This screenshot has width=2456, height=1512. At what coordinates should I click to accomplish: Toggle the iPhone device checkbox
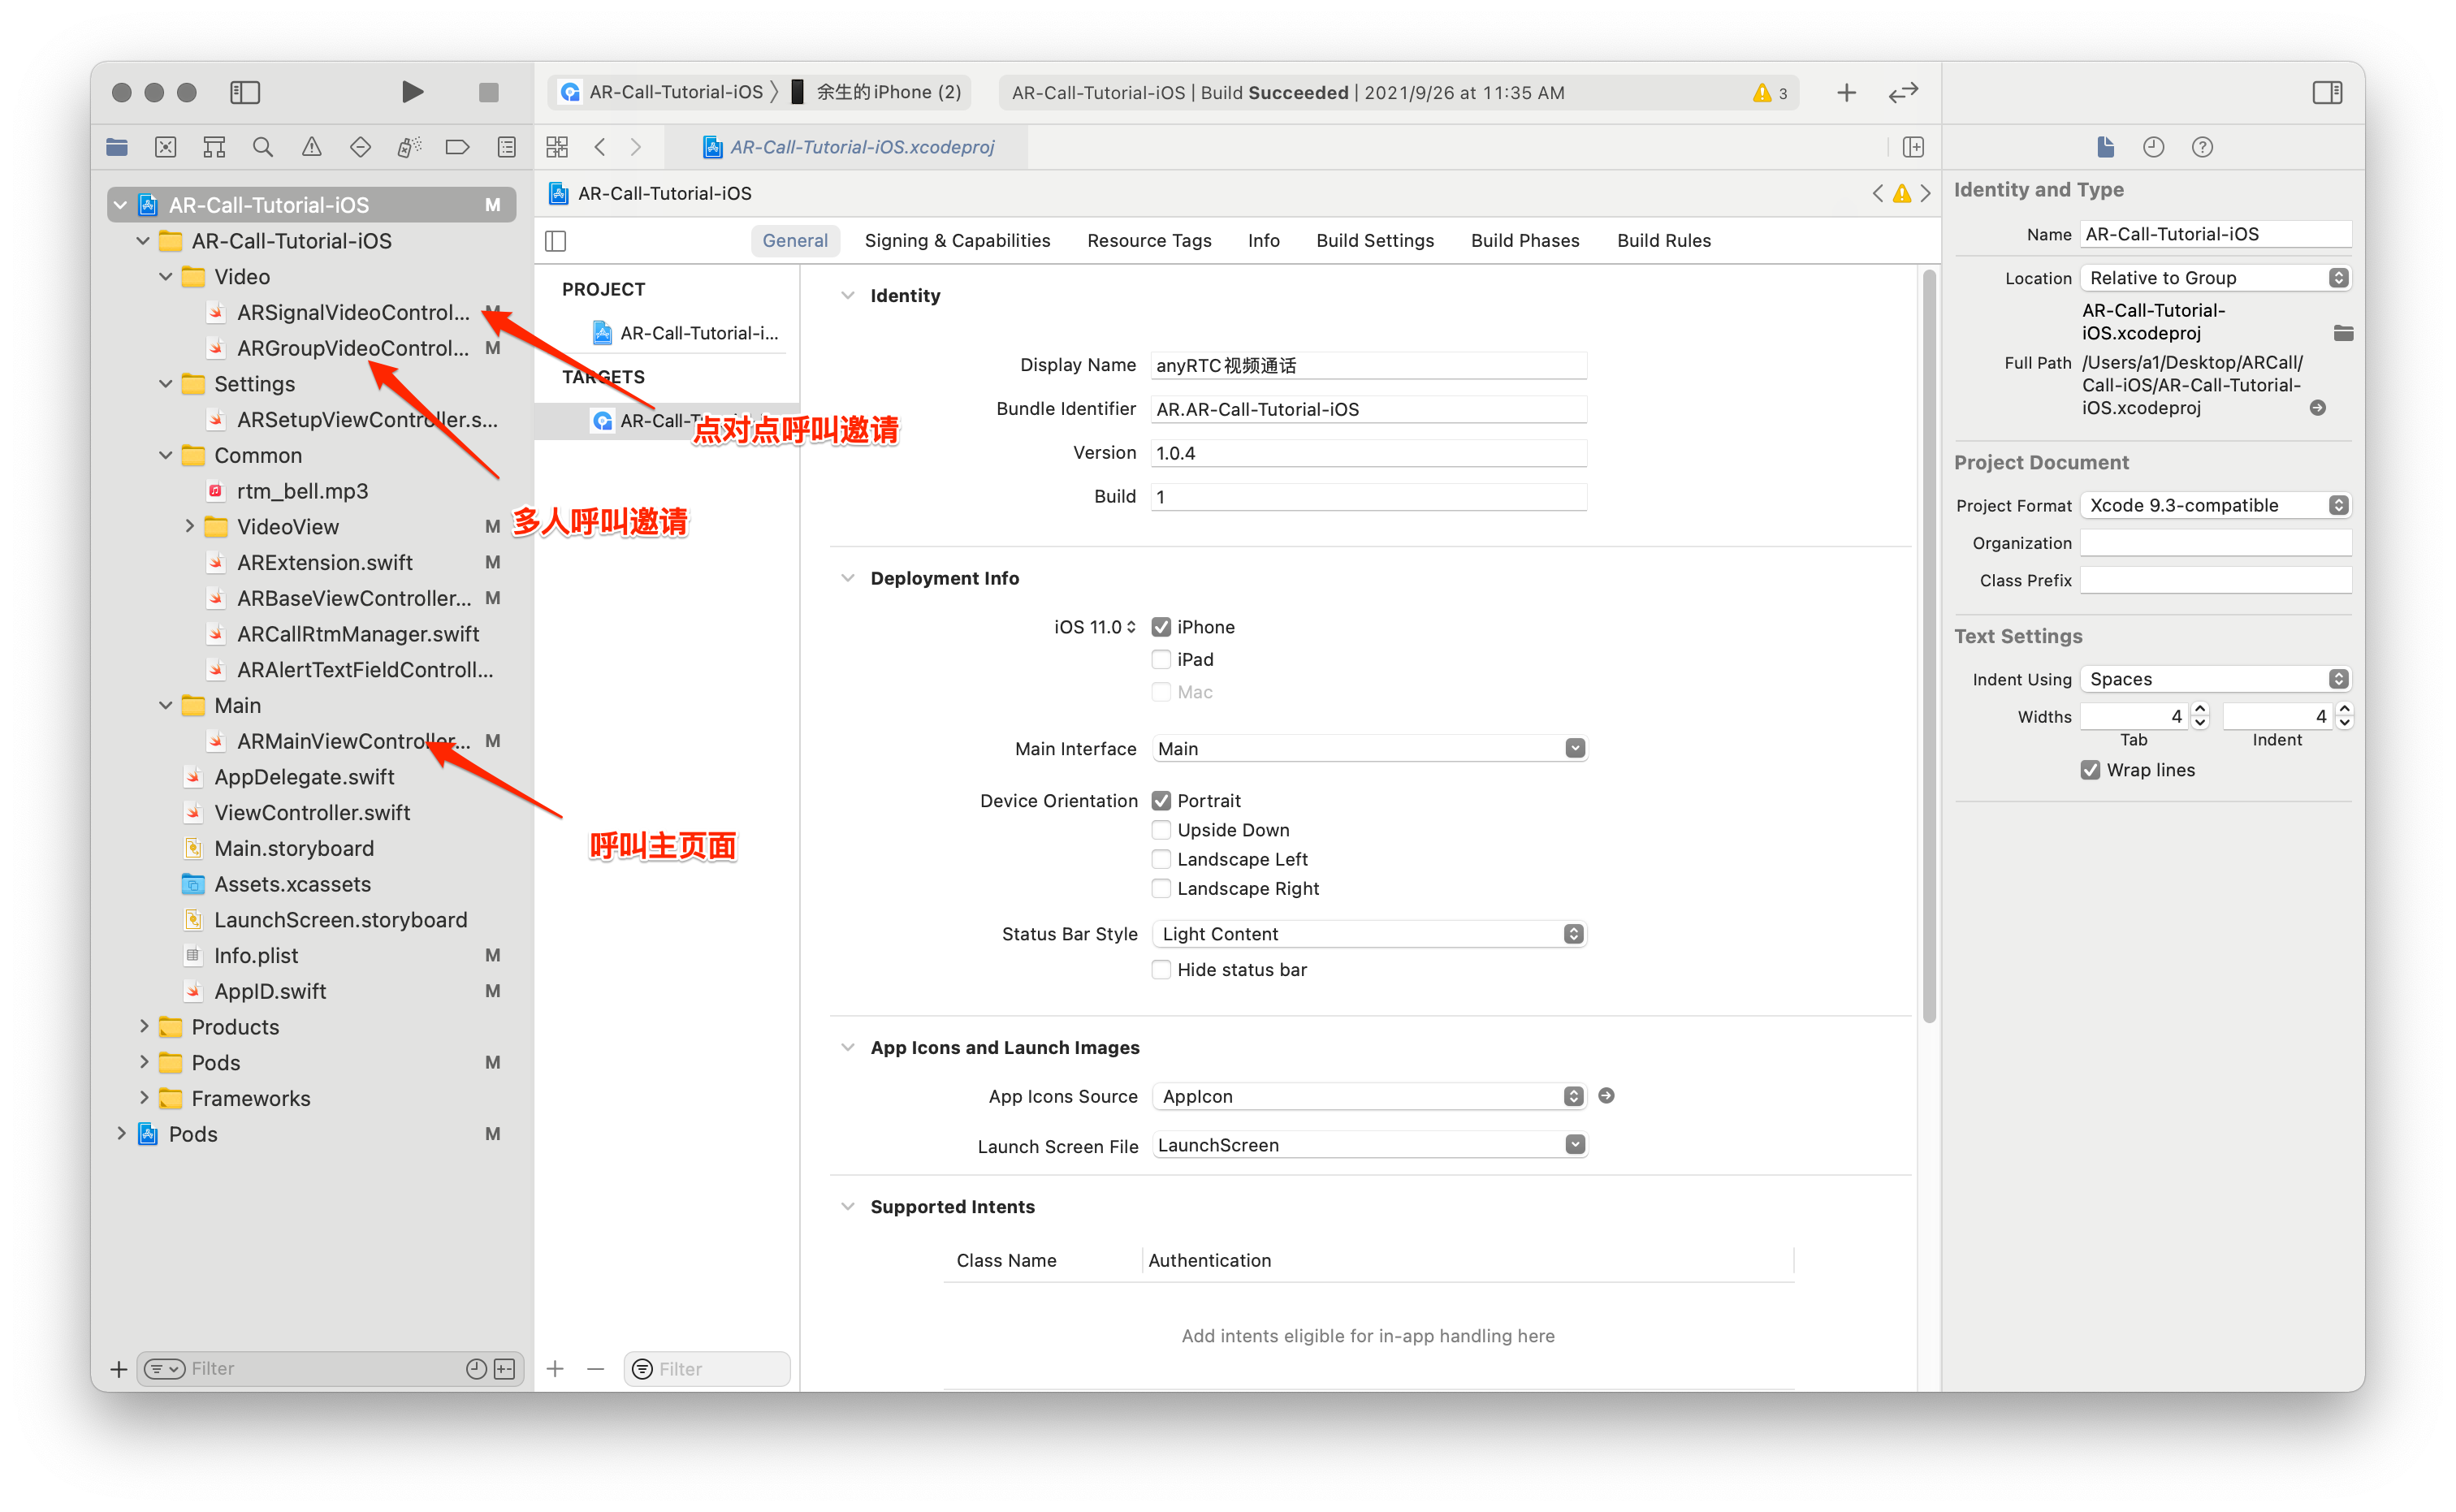point(1161,627)
